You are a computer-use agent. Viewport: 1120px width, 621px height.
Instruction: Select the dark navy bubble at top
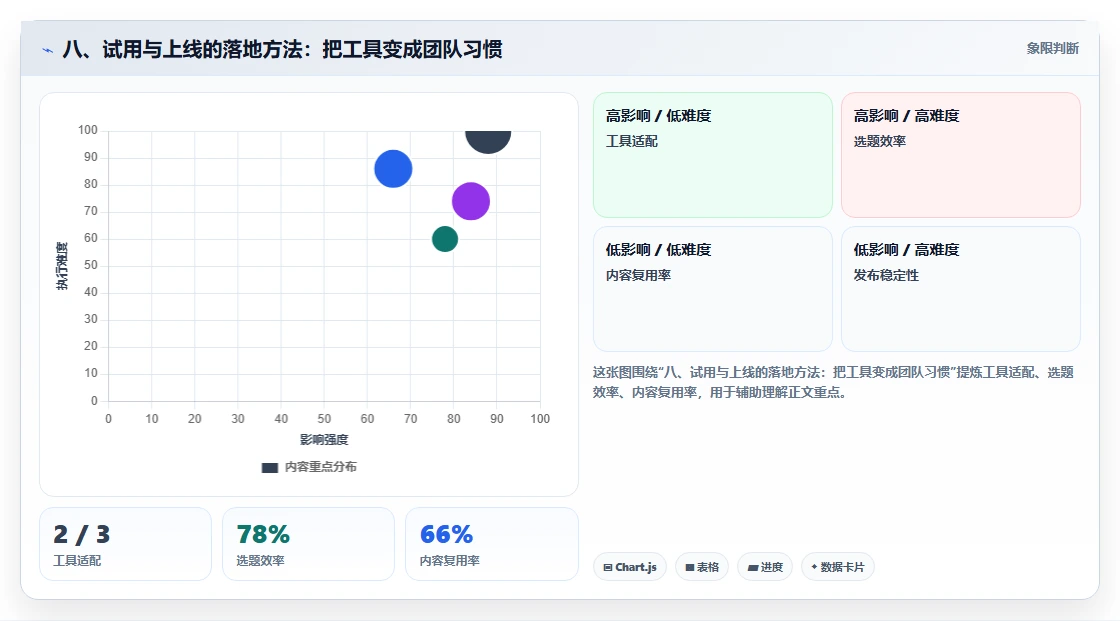click(488, 141)
